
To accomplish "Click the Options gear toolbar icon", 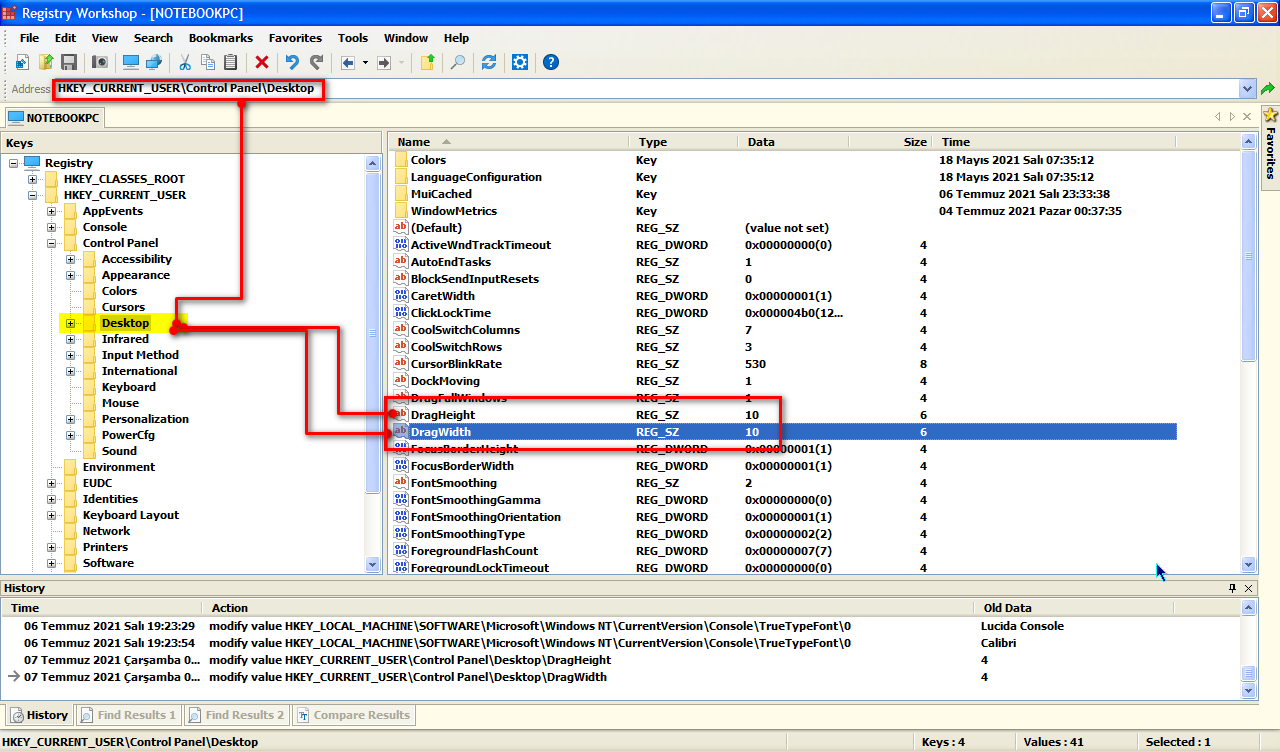I will (520, 62).
